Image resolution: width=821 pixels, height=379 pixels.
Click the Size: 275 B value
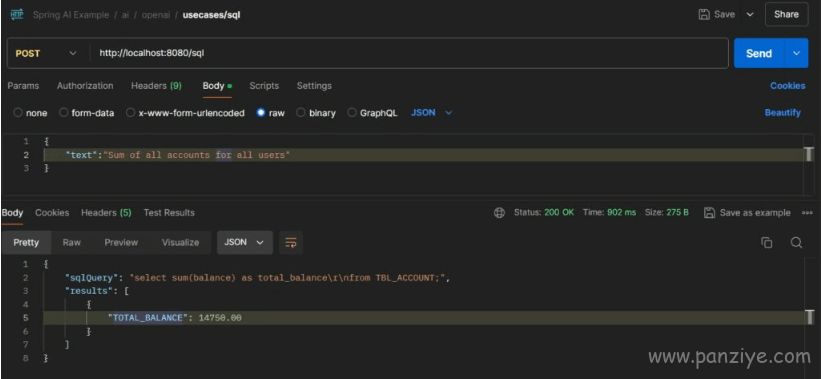(667, 213)
